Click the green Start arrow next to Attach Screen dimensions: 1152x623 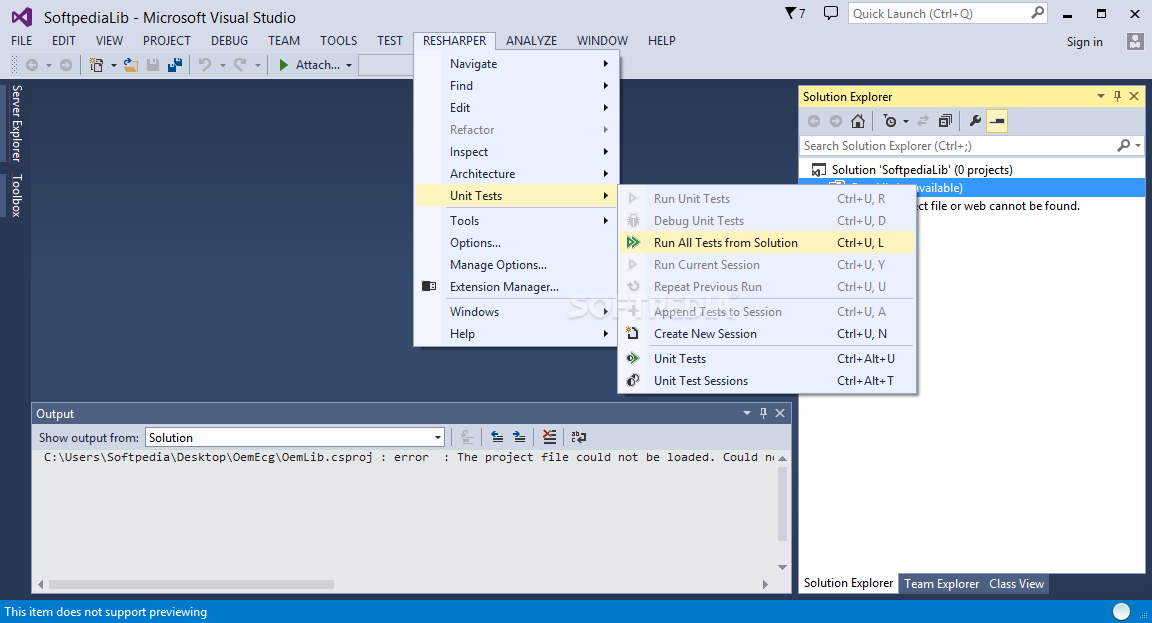(284, 65)
